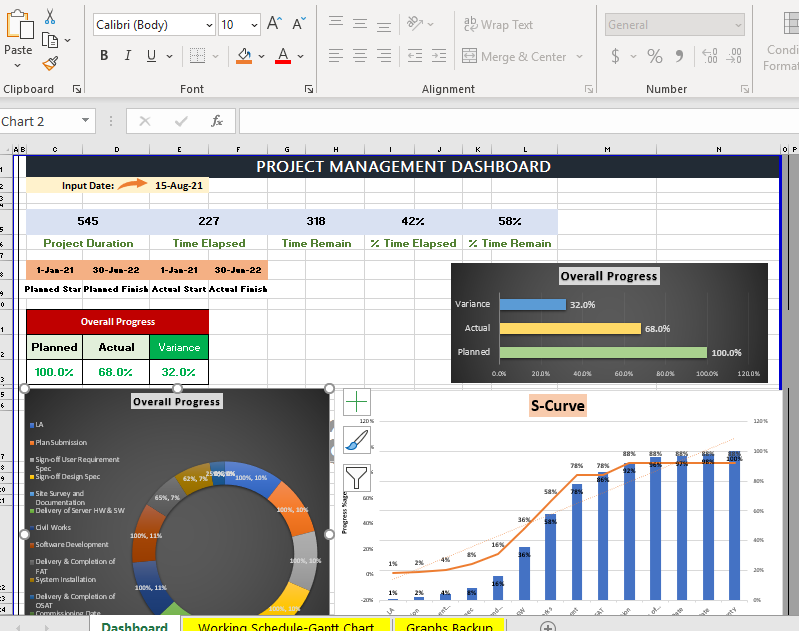Apply comma style
The width and height of the screenshot is (799, 631).
pyautogui.click(x=679, y=56)
